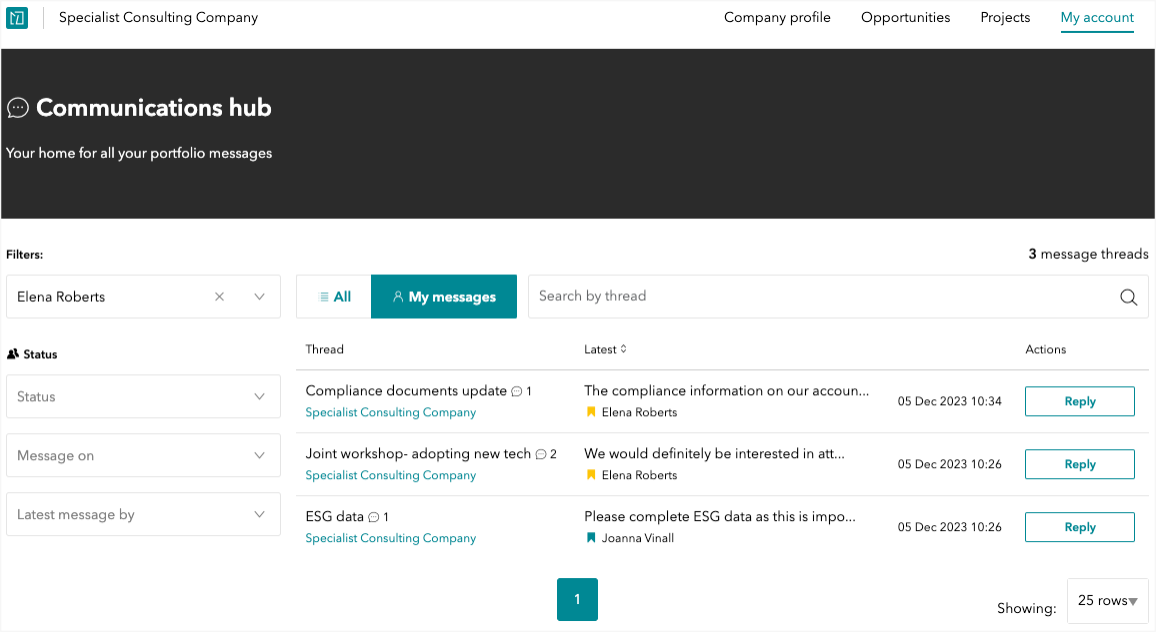Sort threads by the Latest column arrows
The width and height of the screenshot is (1156, 632).
pos(624,349)
